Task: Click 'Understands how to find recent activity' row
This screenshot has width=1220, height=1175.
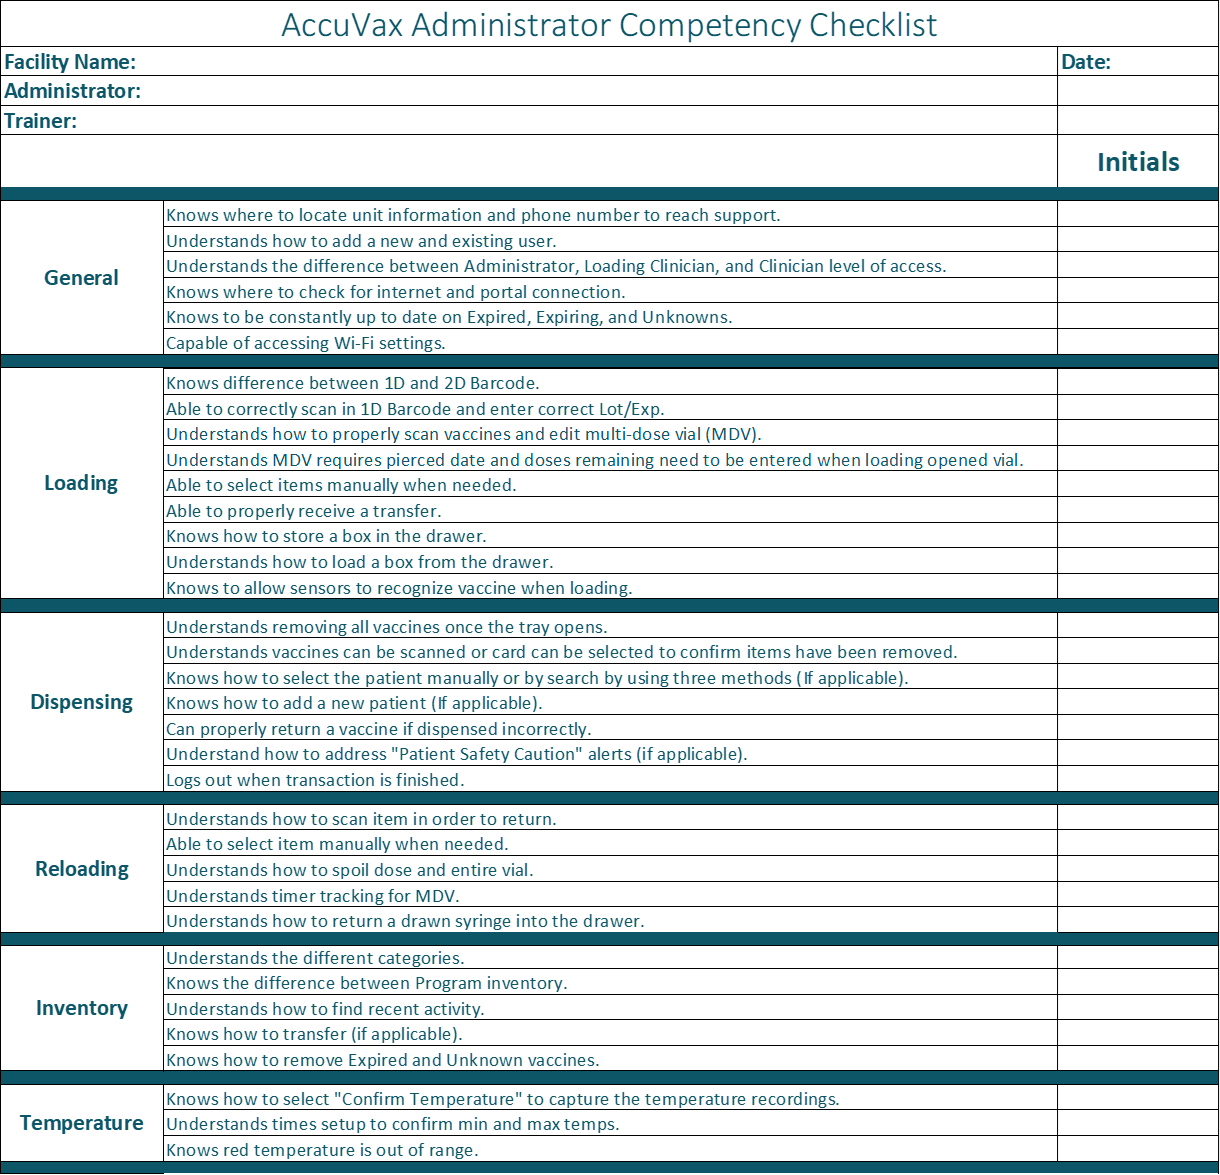Action: point(610,1008)
